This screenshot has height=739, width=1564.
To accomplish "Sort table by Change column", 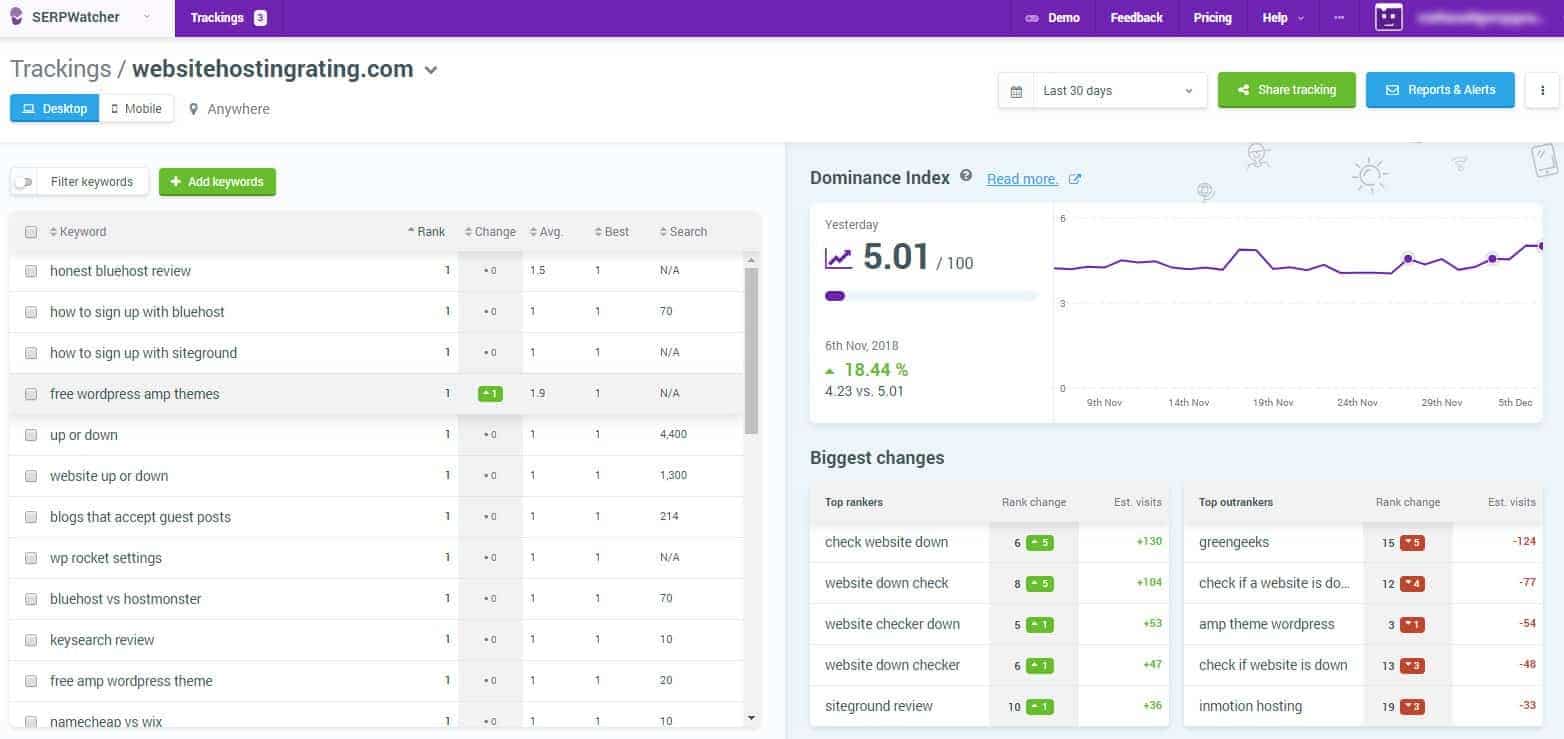I will [490, 232].
